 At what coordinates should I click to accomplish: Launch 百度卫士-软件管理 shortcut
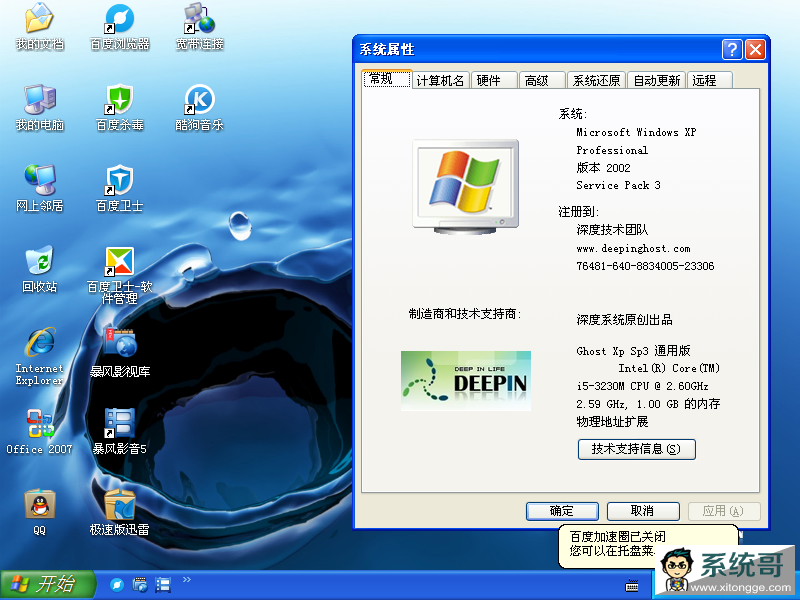[119, 276]
